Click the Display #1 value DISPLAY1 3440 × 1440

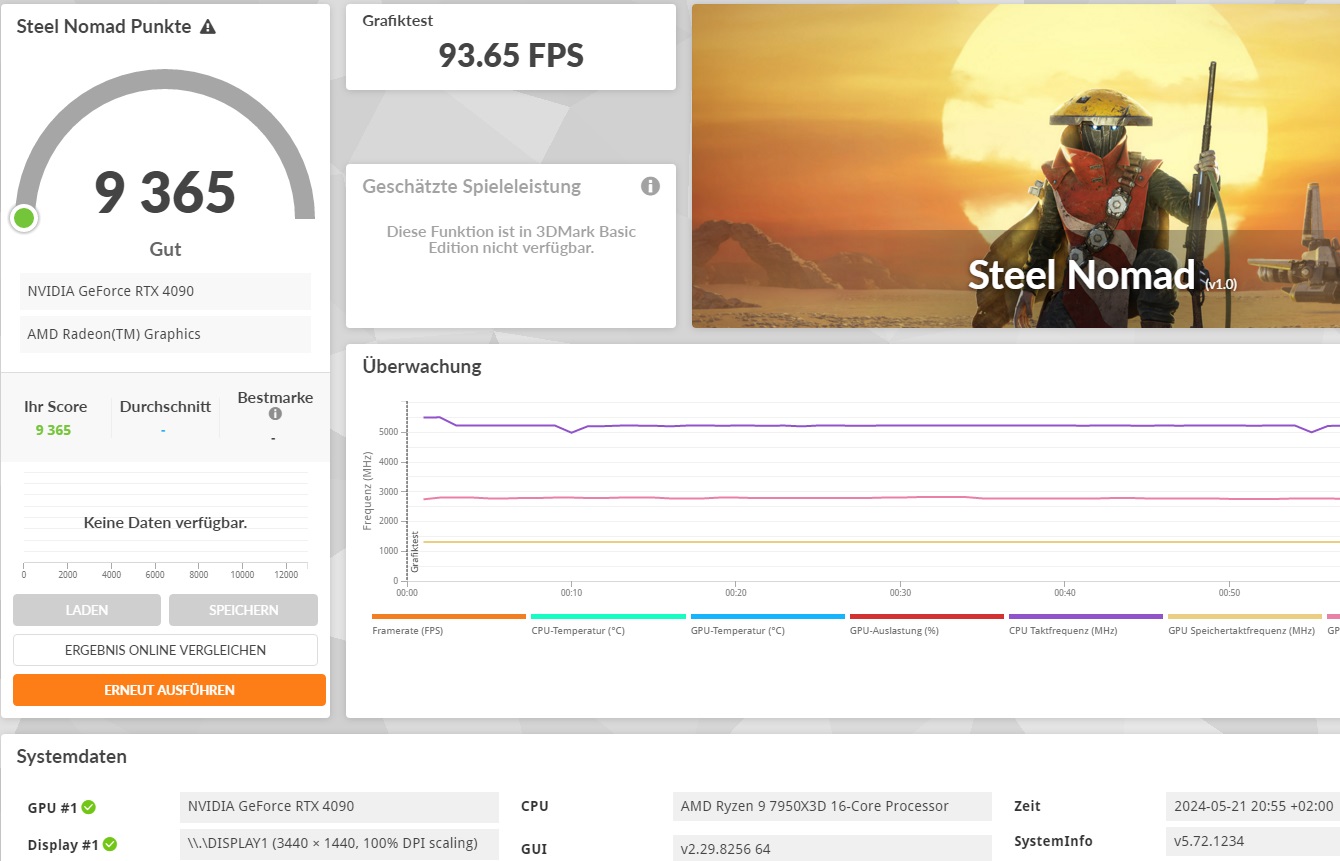coord(340,844)
